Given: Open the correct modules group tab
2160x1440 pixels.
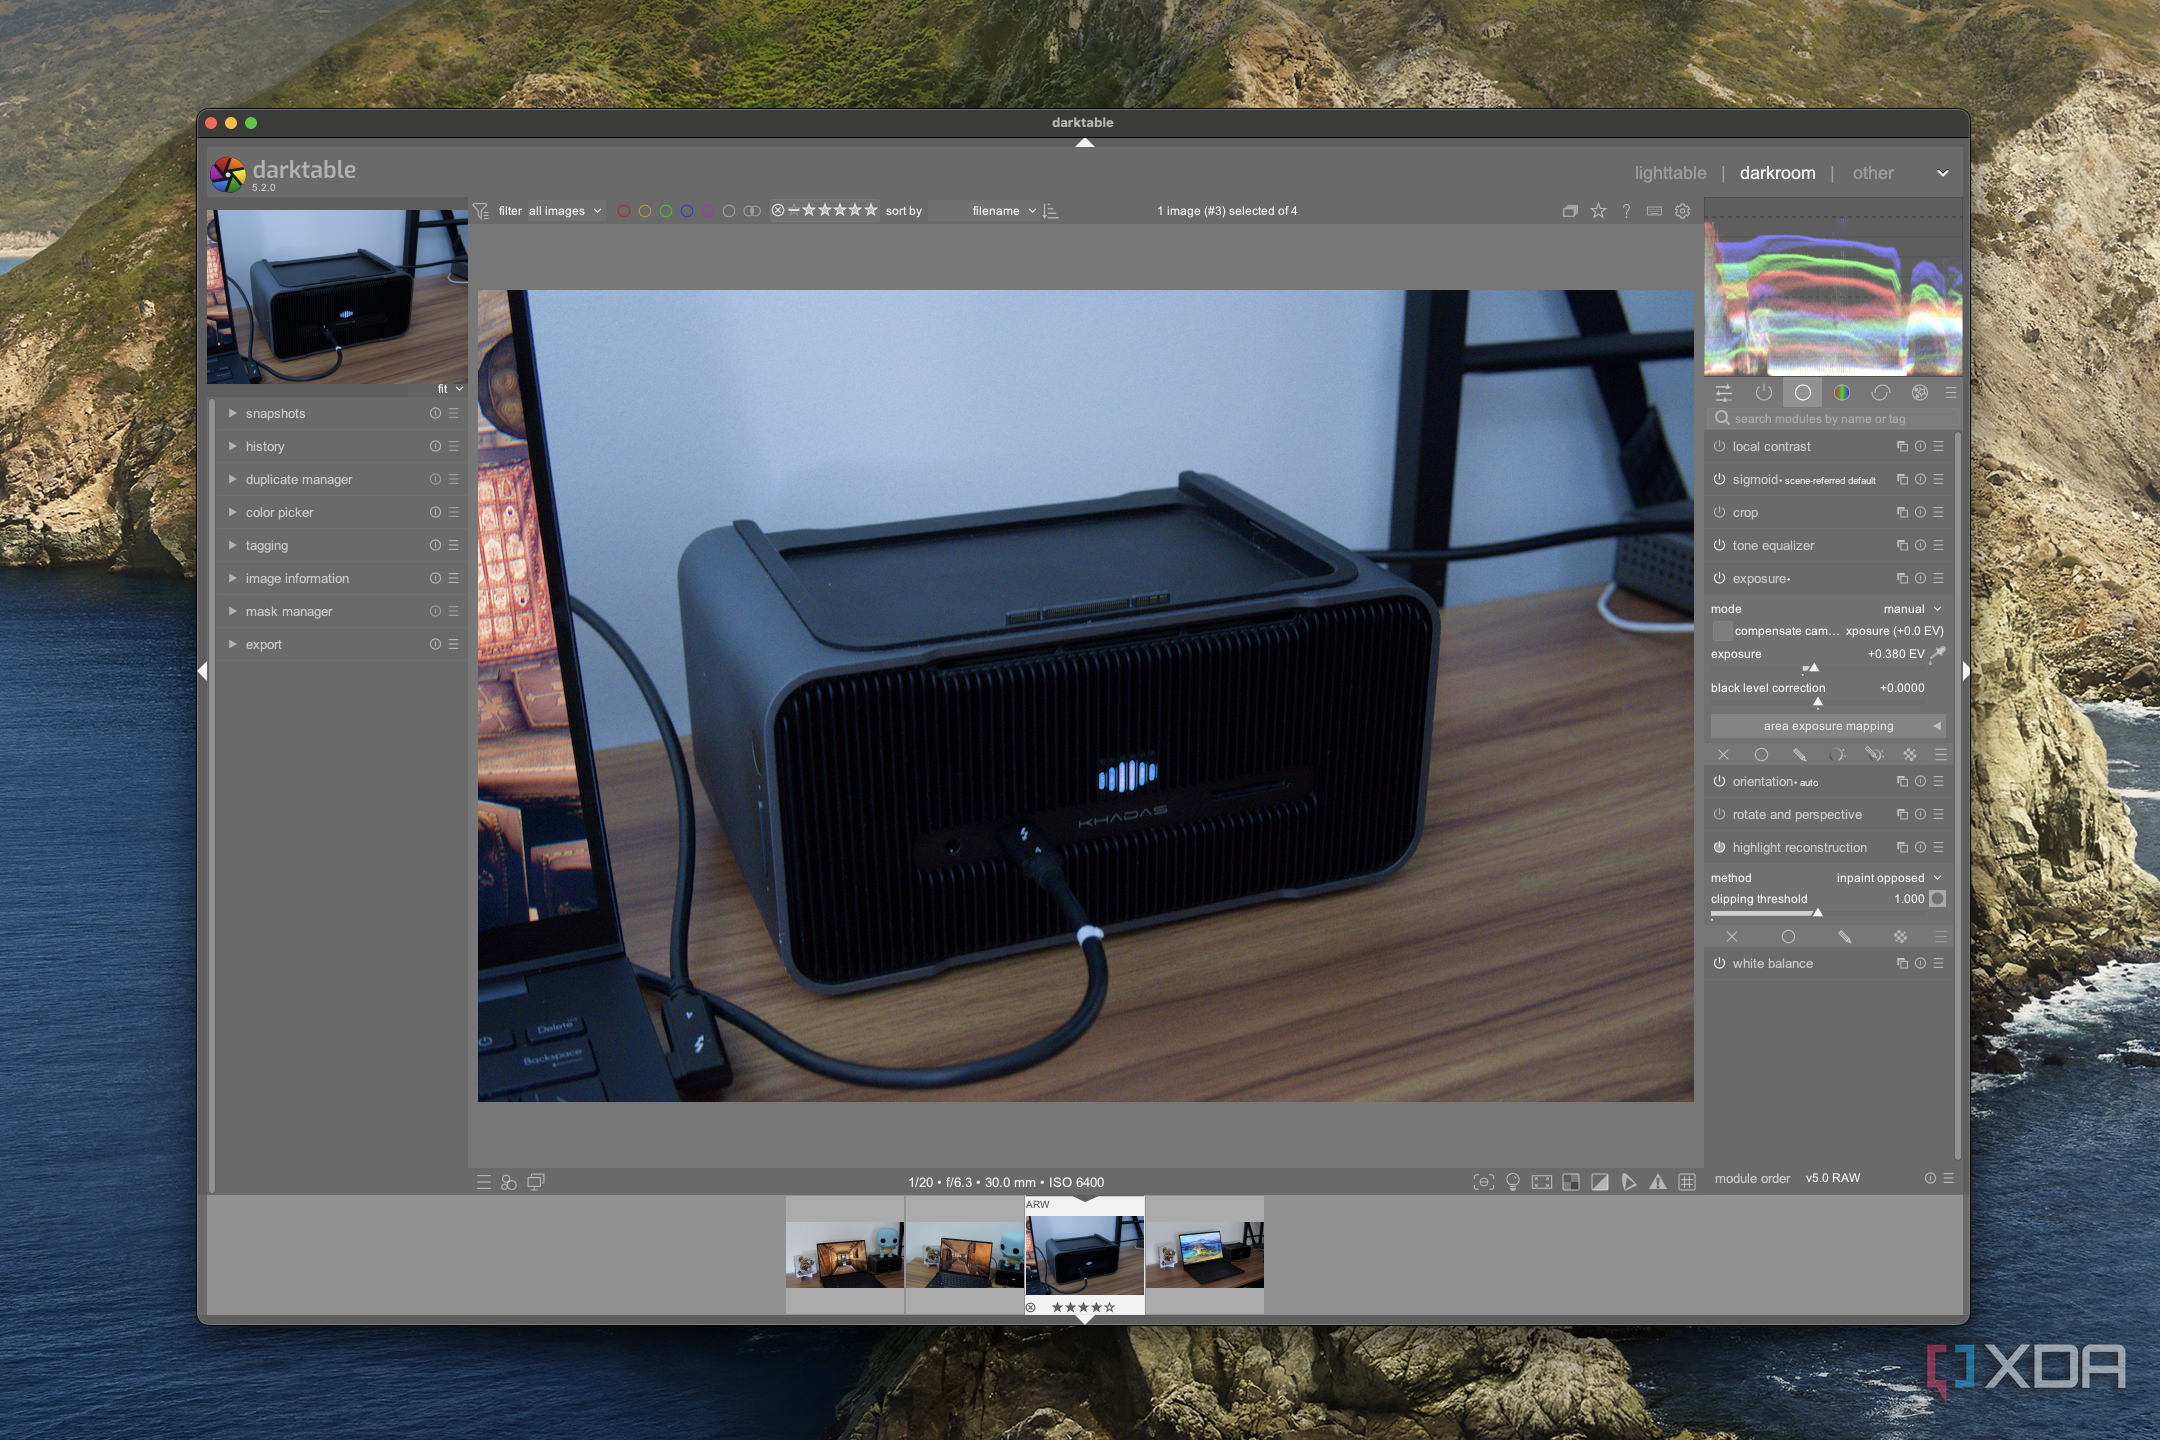Looking at the screenshot, I should 1880,393.
